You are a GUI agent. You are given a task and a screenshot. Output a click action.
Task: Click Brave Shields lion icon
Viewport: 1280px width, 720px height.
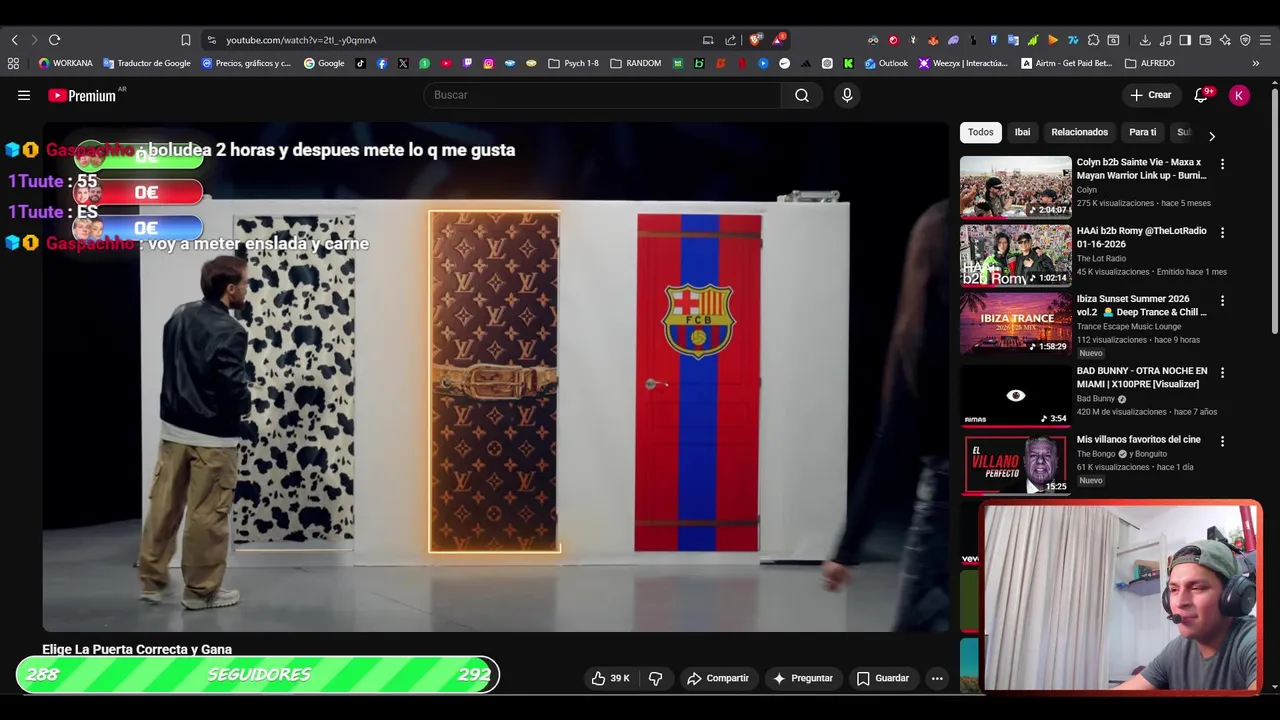pos(756,40)
